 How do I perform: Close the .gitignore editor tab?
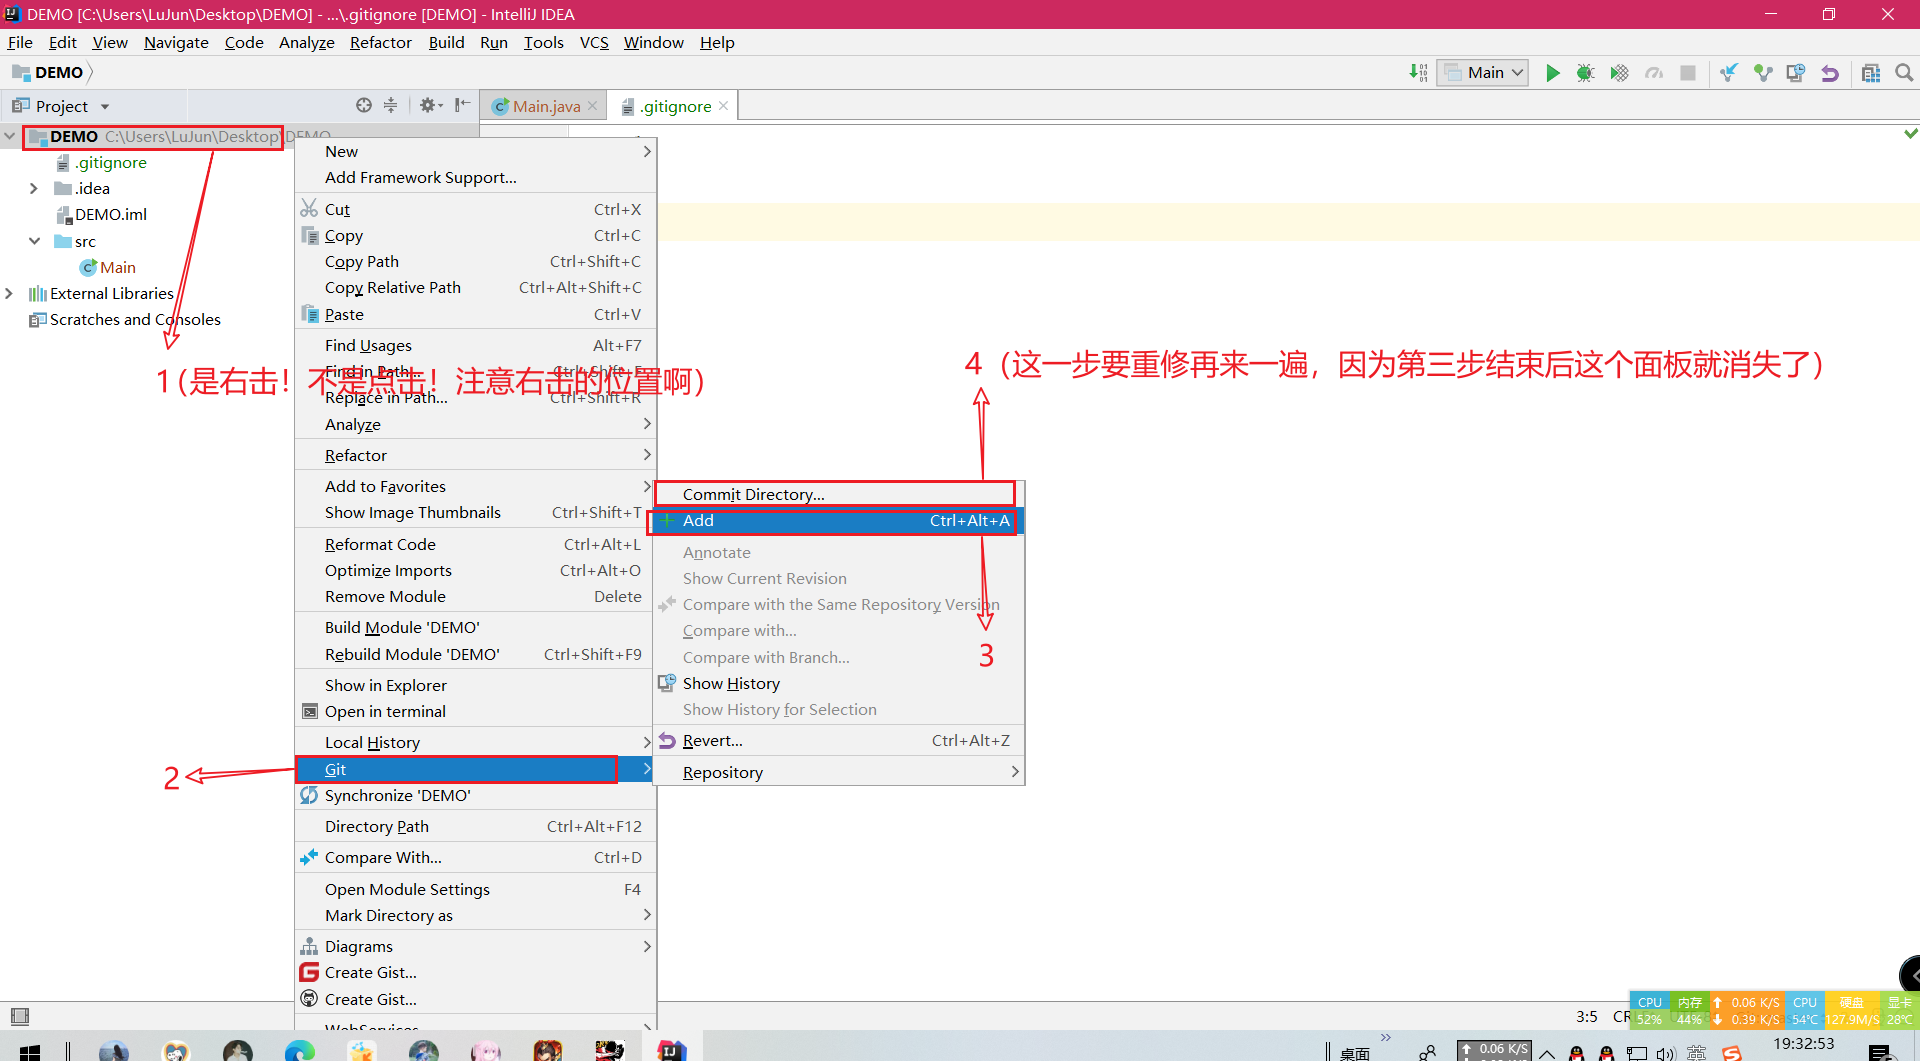click(x=724, y=105)
